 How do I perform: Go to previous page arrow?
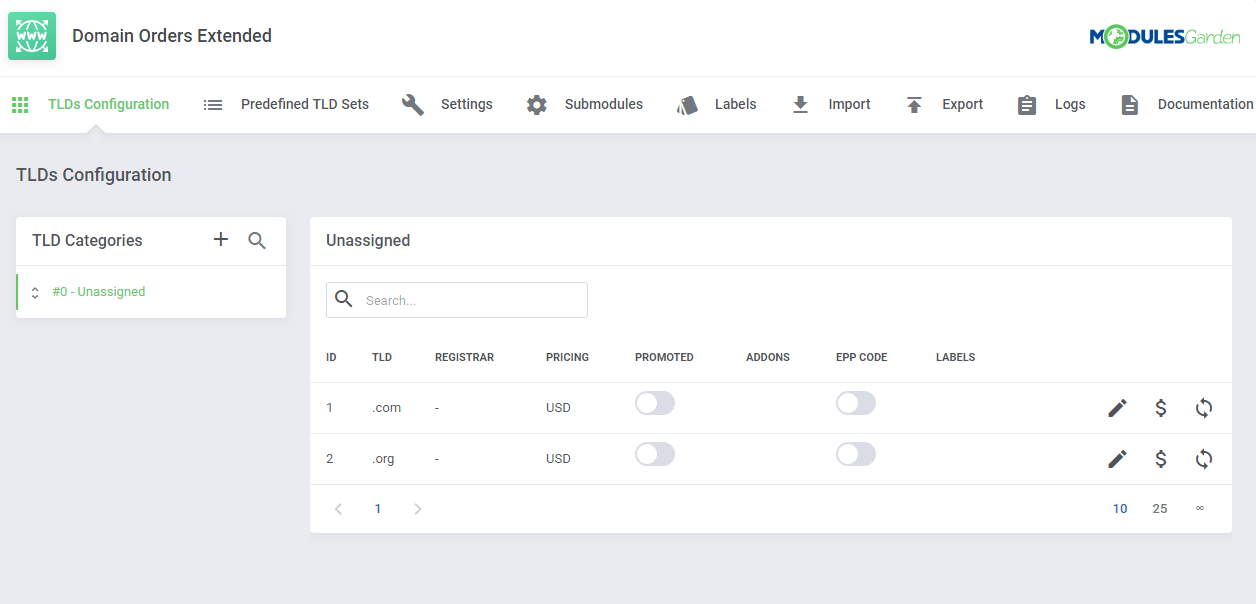tap(338, 509)
